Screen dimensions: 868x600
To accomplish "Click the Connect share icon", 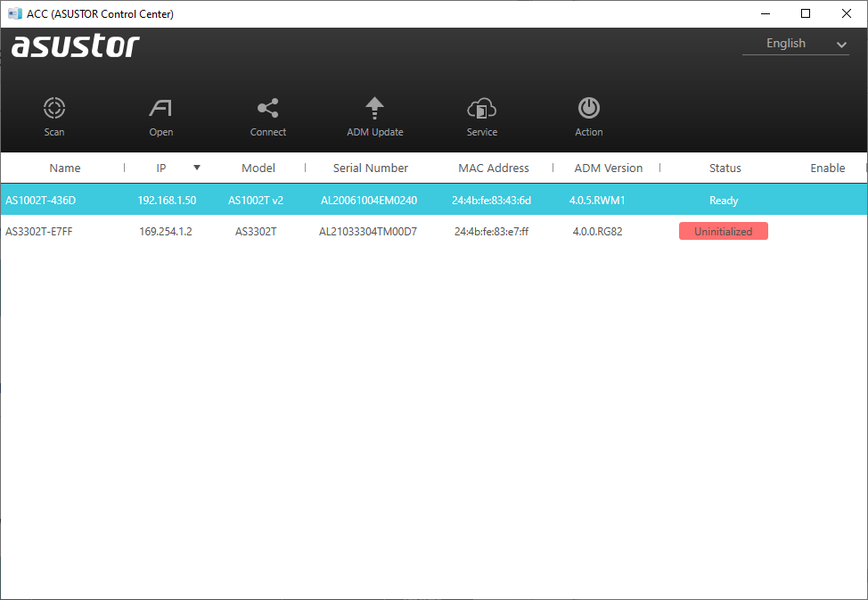I will point(268,108).
